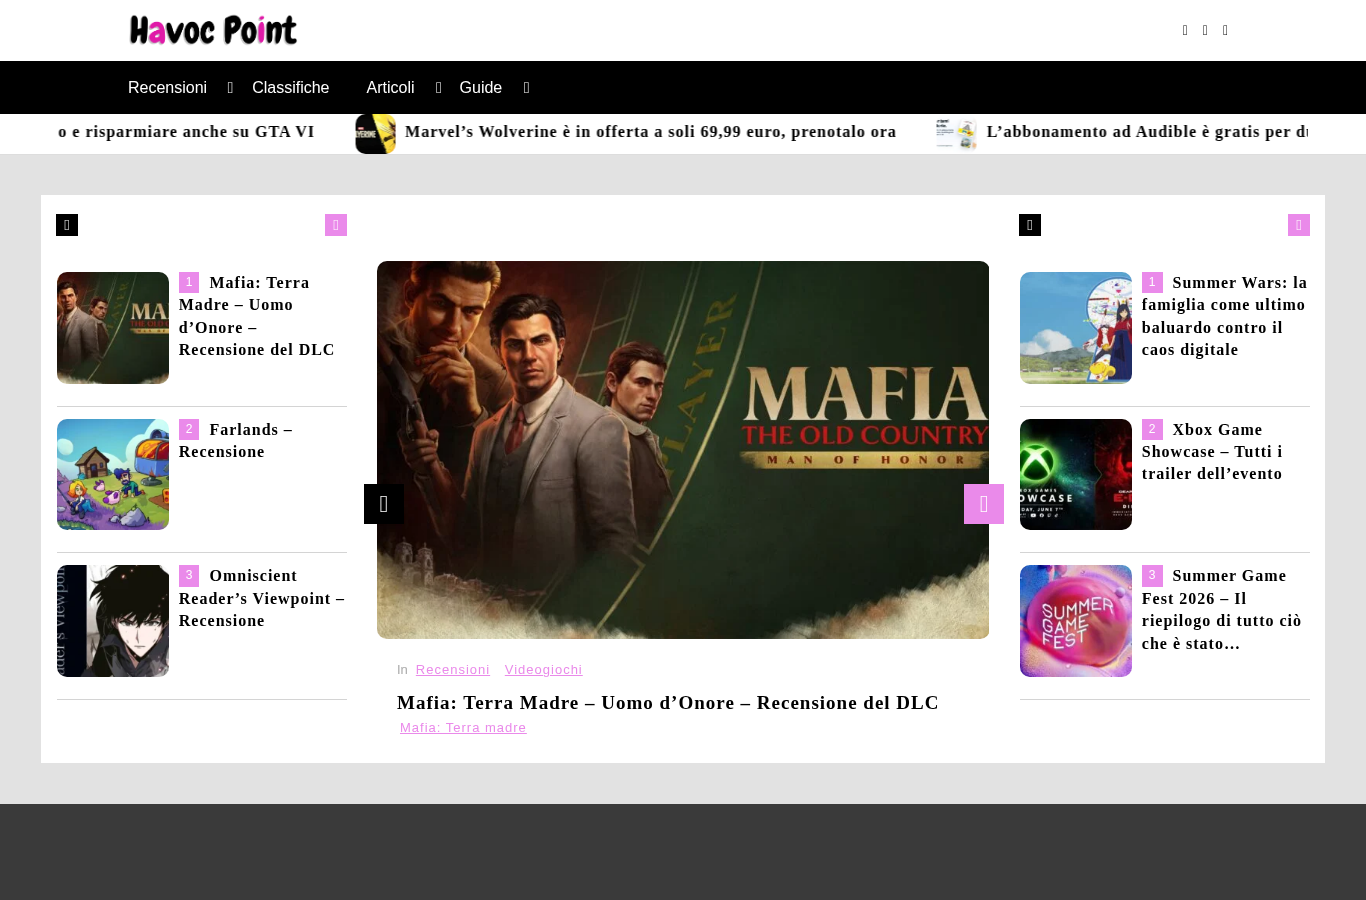This screenshot has width=1366, height=900.
Task: Open the Classifiche menu item
Action: 291,88
